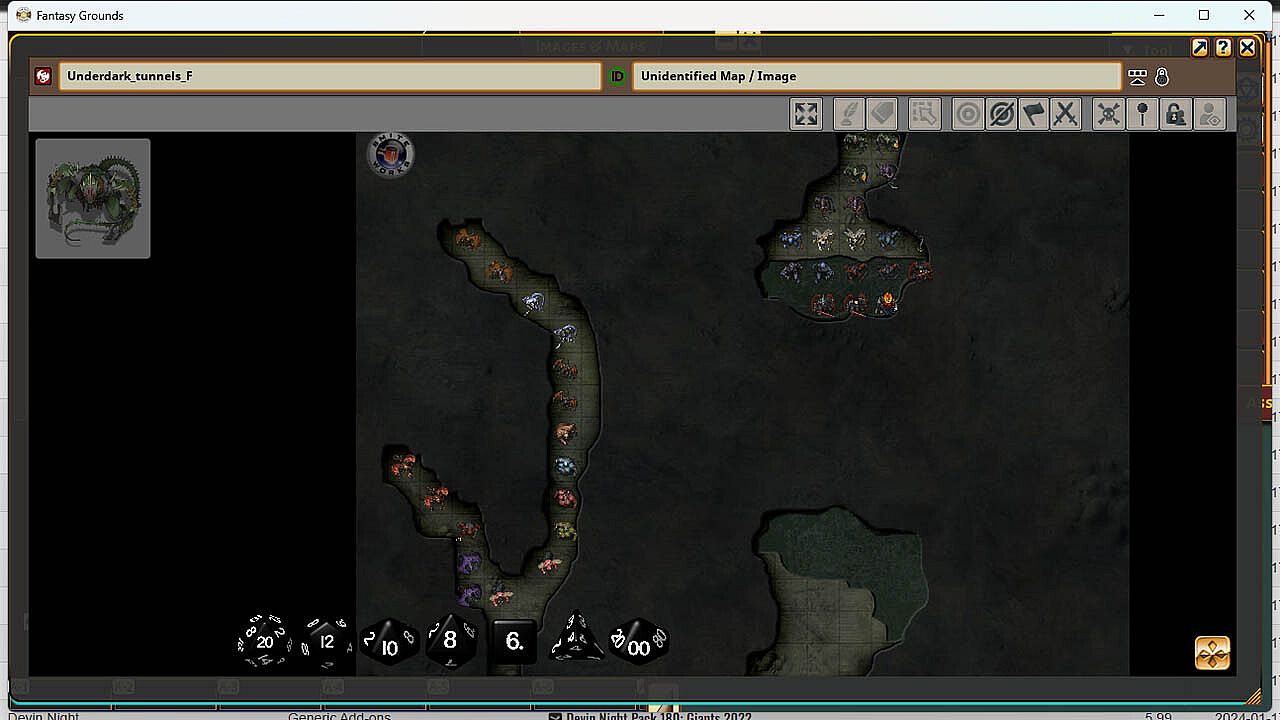Click the orange four-diamond button below the map
The width and height of the screenshot is (1280, 720).
tap(1213, 653)
